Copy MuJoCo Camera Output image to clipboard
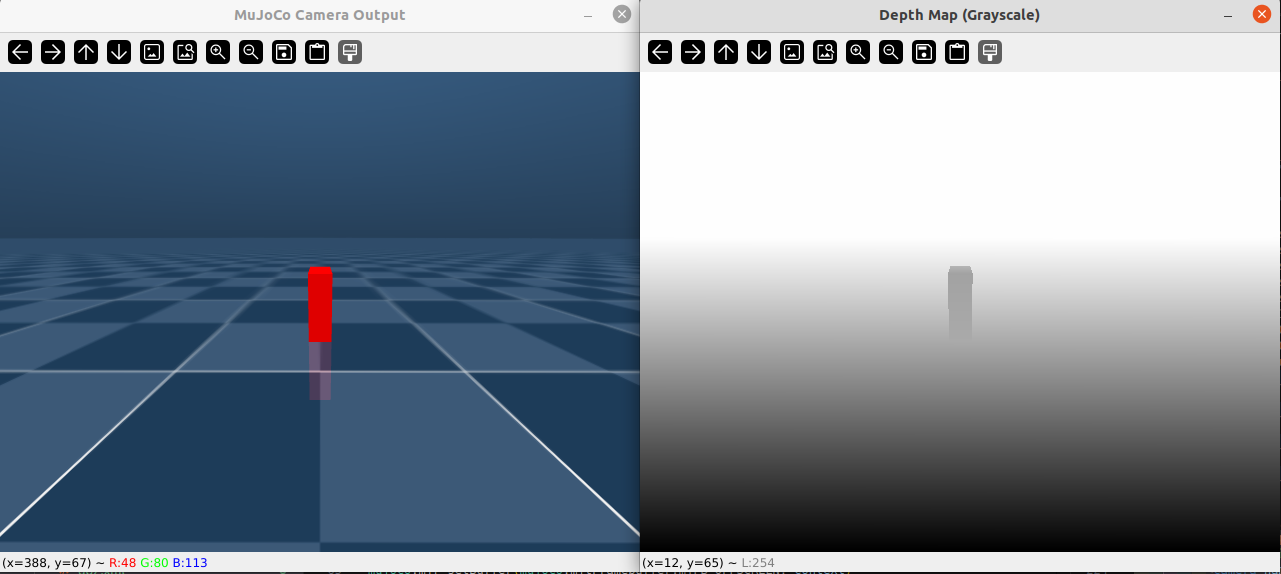 point(317,52)
